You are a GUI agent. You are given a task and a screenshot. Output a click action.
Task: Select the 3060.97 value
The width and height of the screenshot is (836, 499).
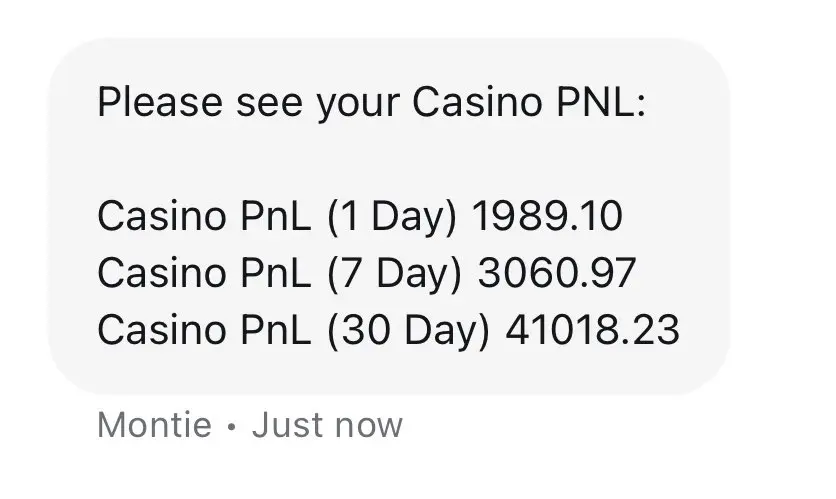click(x=557, y=273)
